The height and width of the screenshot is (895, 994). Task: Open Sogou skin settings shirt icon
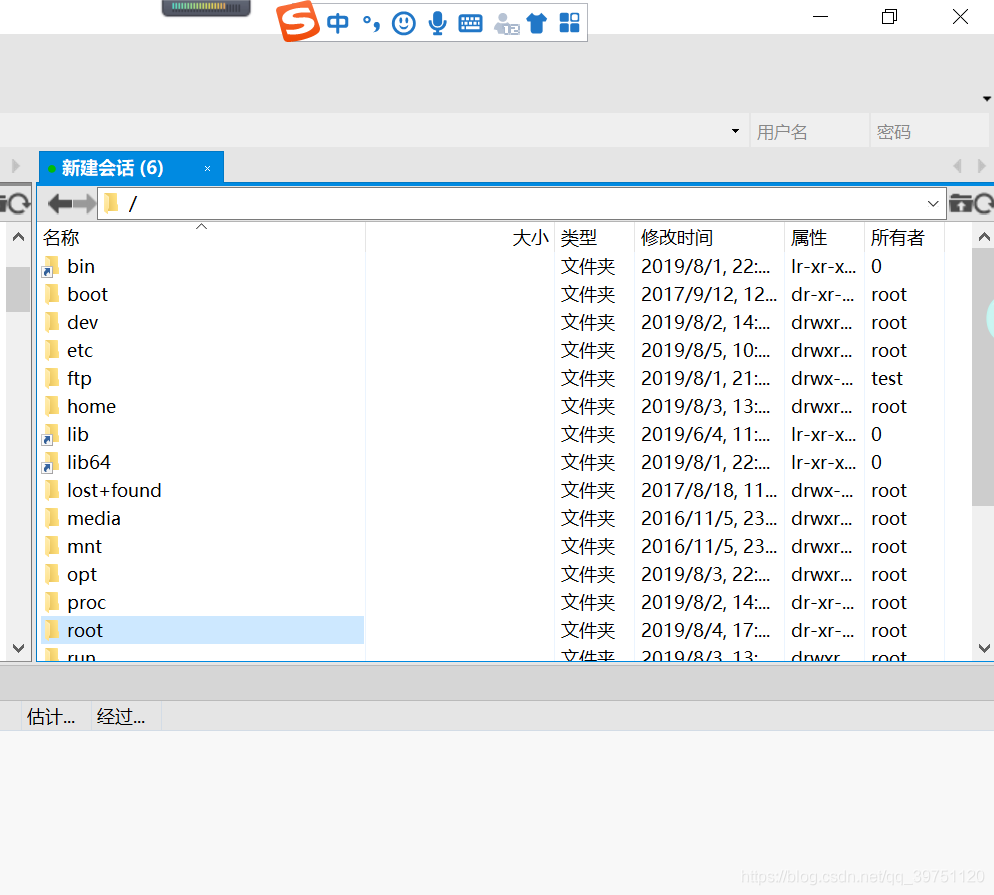click(537, 22)
